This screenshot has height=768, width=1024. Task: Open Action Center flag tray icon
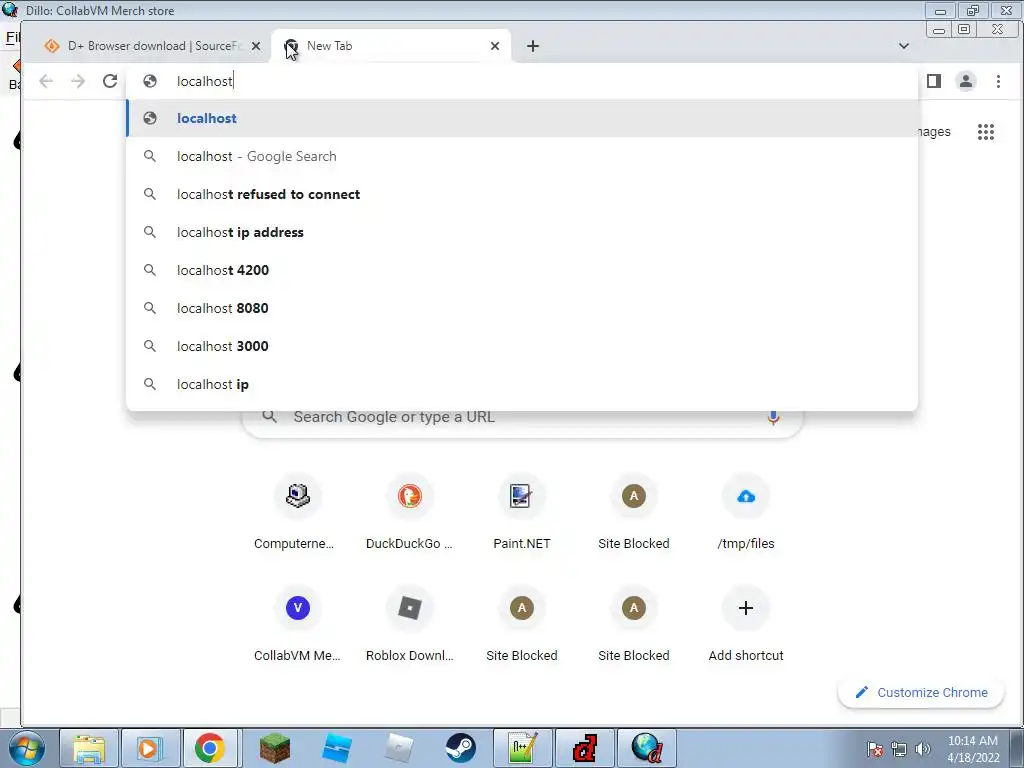[874, 750]
